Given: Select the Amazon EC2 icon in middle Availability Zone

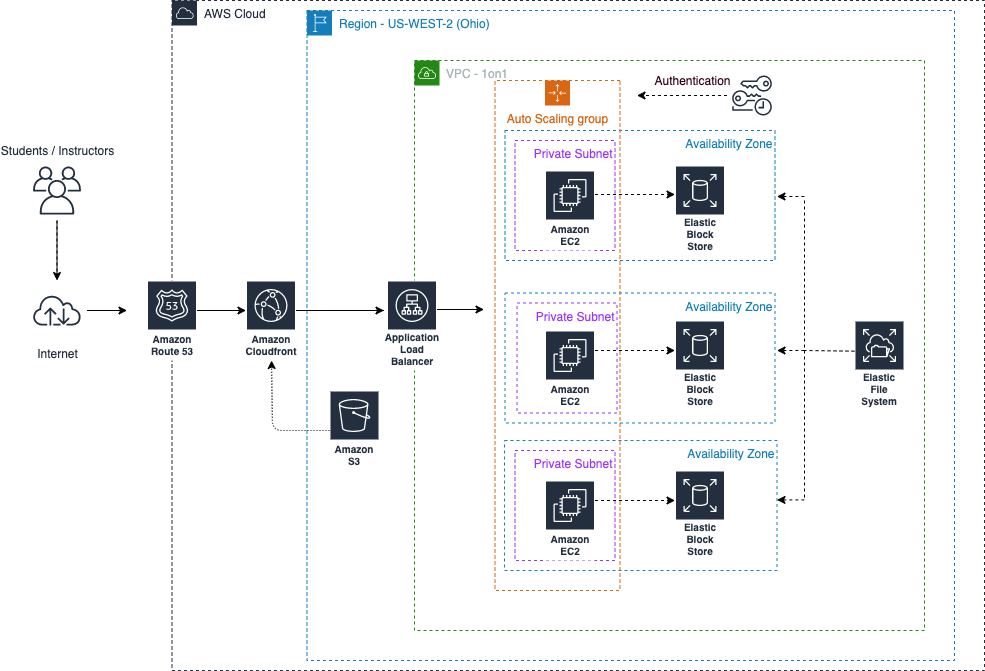Looking at the screenshot, I should point(570,356).
